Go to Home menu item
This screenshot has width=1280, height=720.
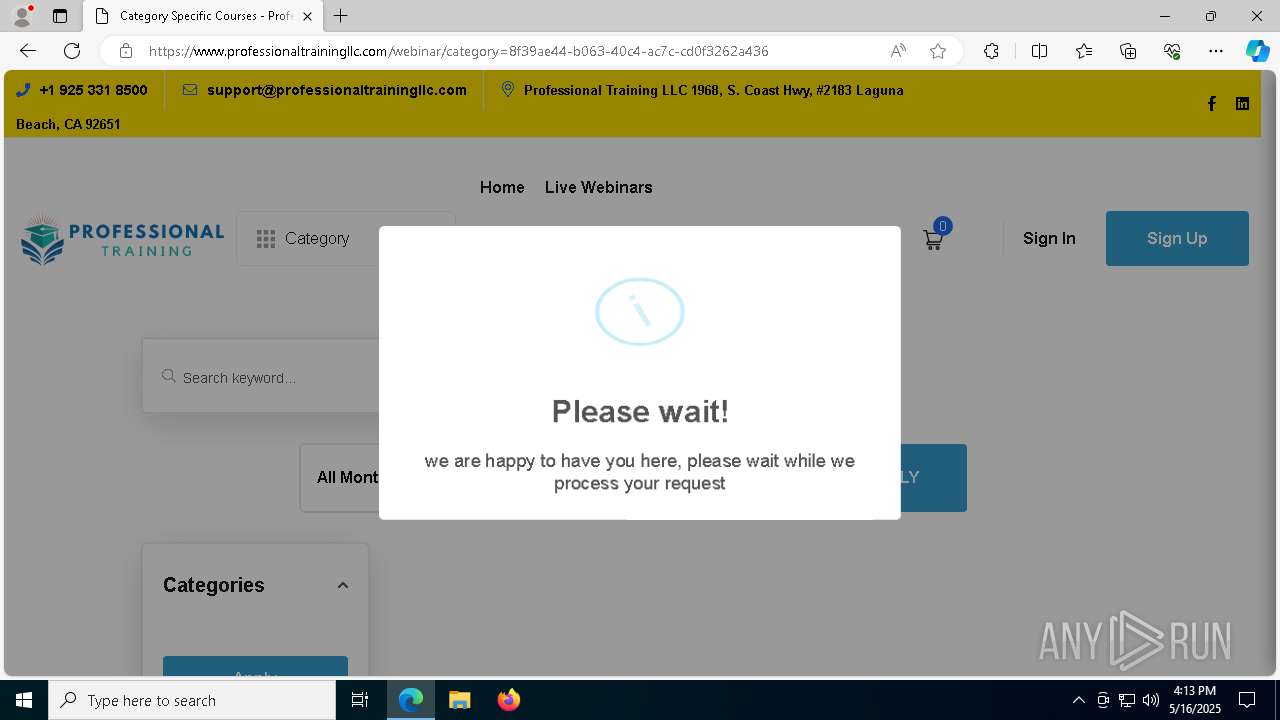502,187
